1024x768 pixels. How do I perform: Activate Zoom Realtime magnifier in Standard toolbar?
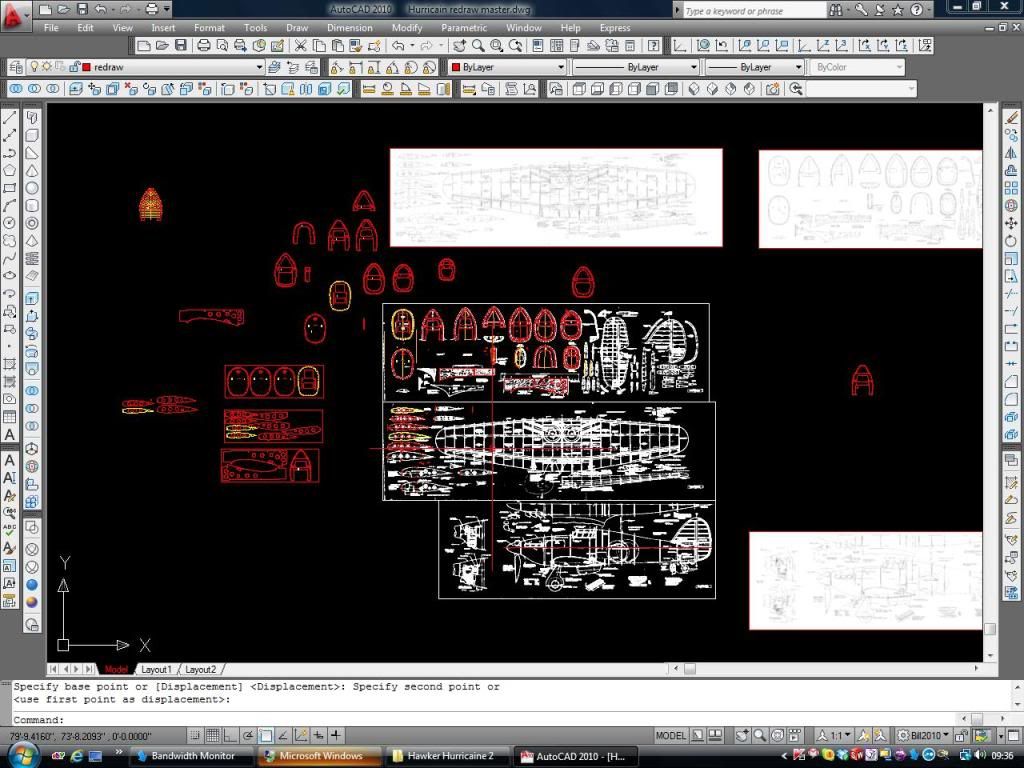pyautogui.click(x=478, y=46)
